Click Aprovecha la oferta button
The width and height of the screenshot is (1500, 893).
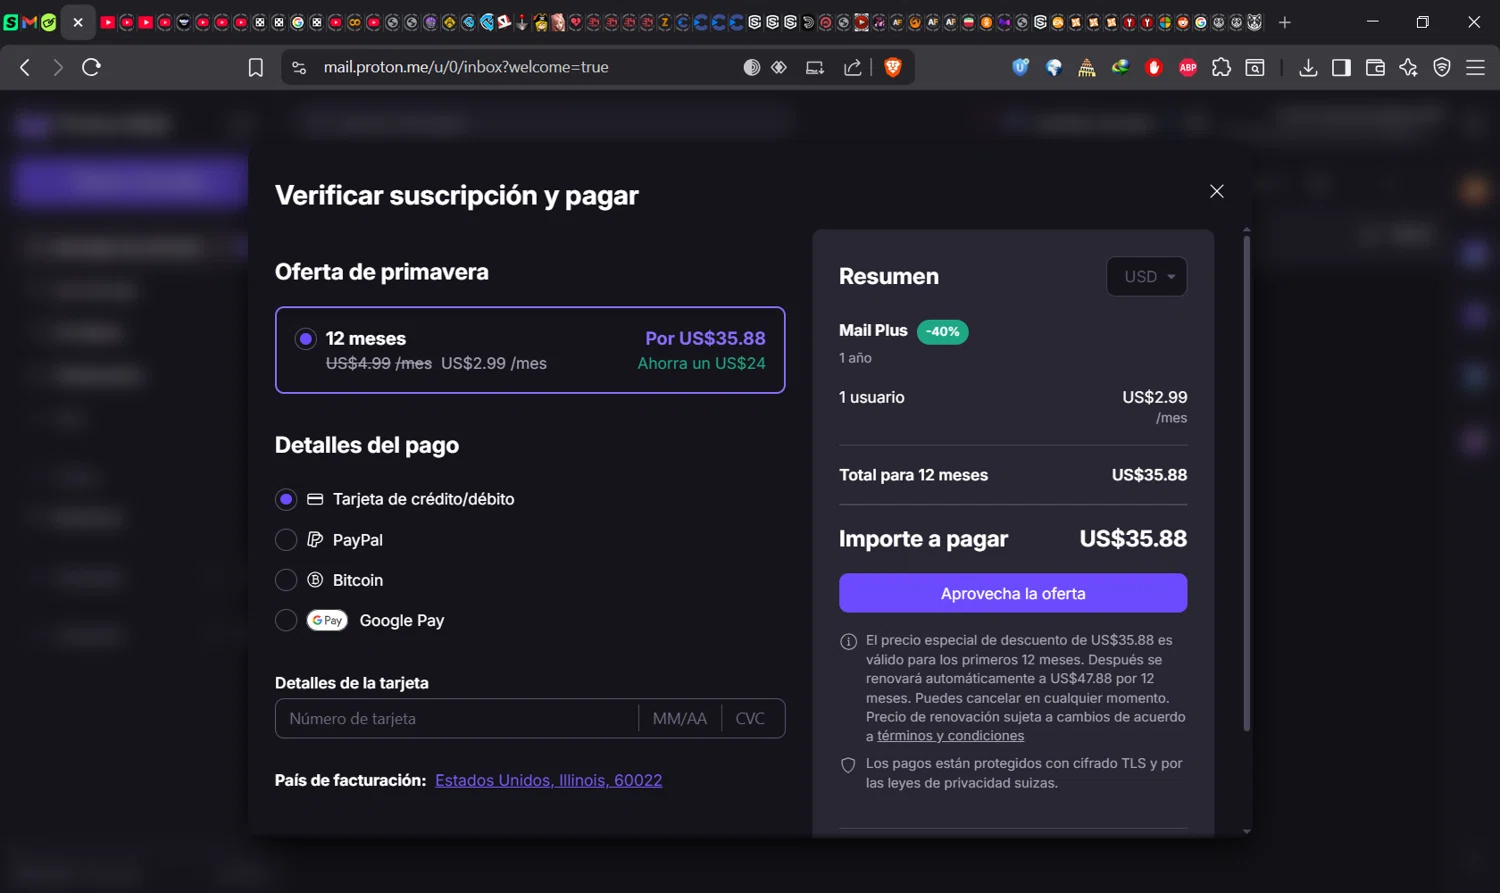[x=1013, y=593]
